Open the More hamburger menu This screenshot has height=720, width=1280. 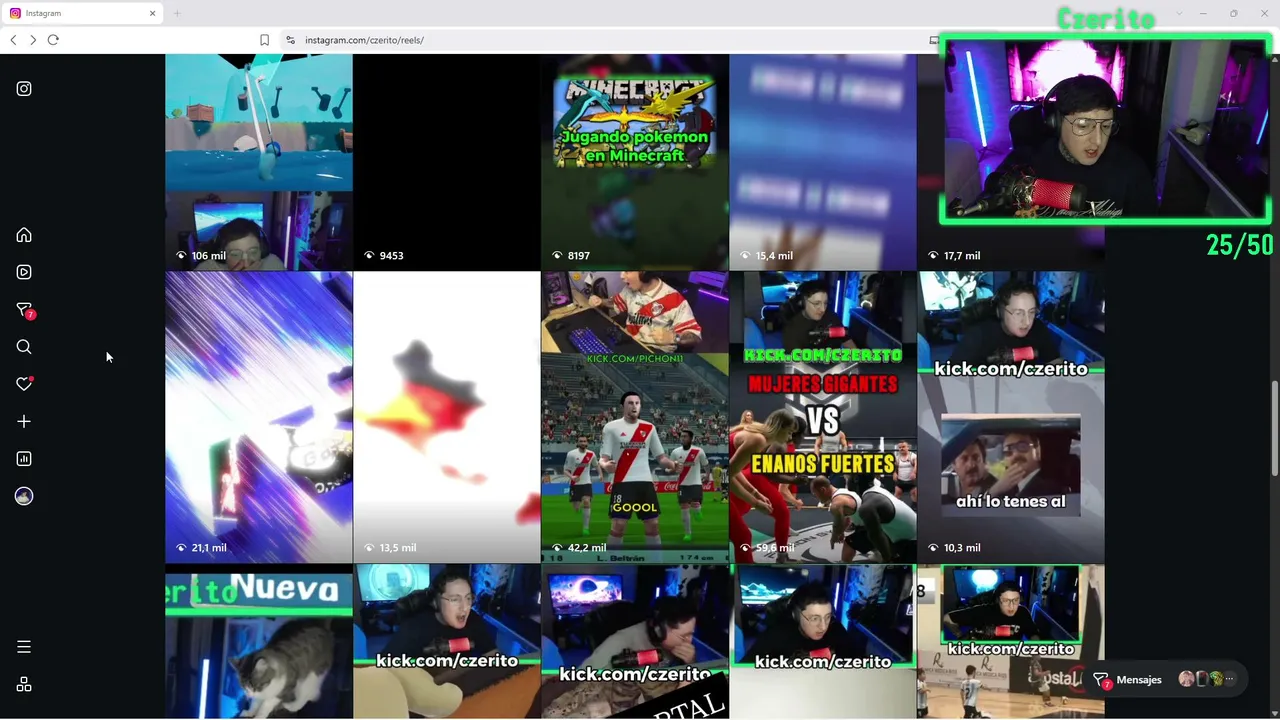(x=24, y=647)
